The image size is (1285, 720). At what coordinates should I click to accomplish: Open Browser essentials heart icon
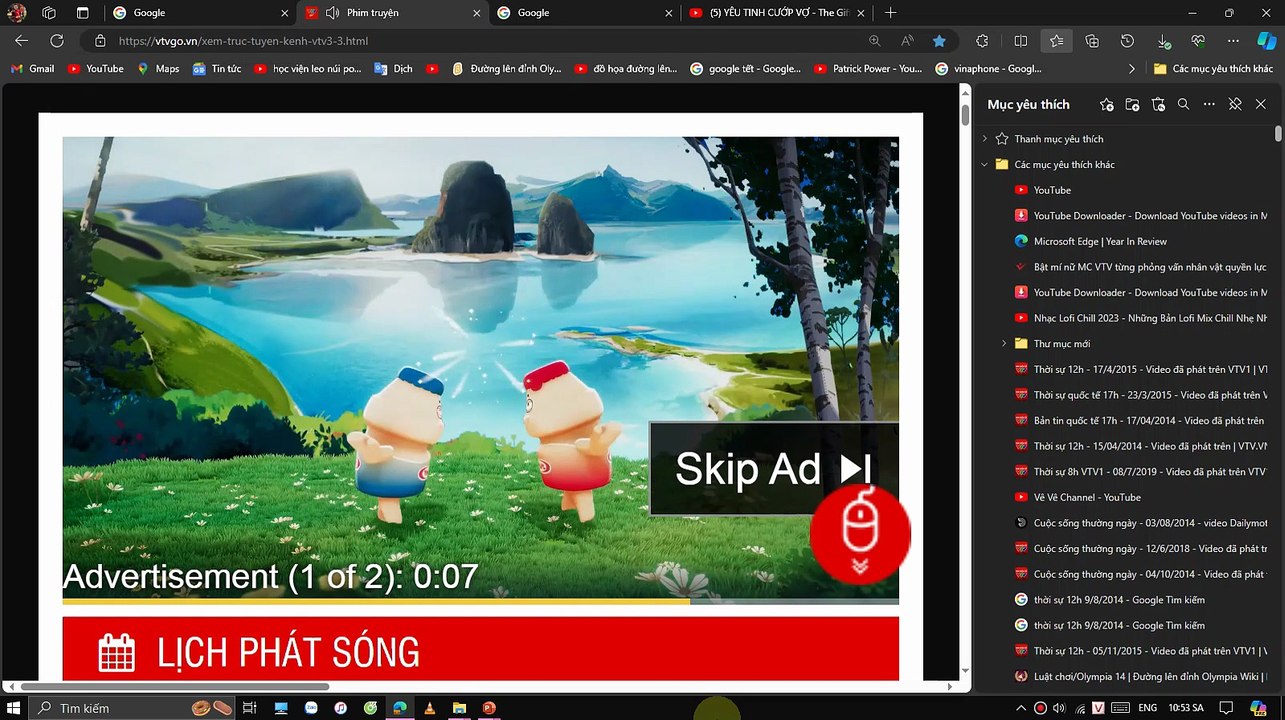1198,41
